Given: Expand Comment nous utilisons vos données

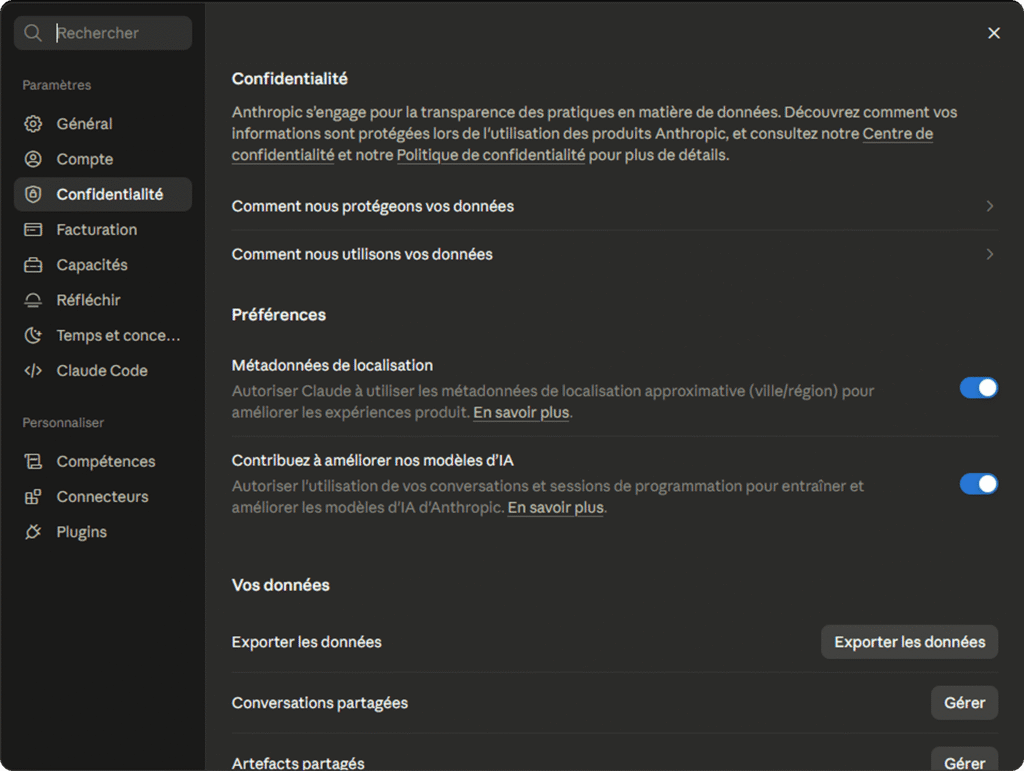Looking at the screenshot, I should 615,254.
